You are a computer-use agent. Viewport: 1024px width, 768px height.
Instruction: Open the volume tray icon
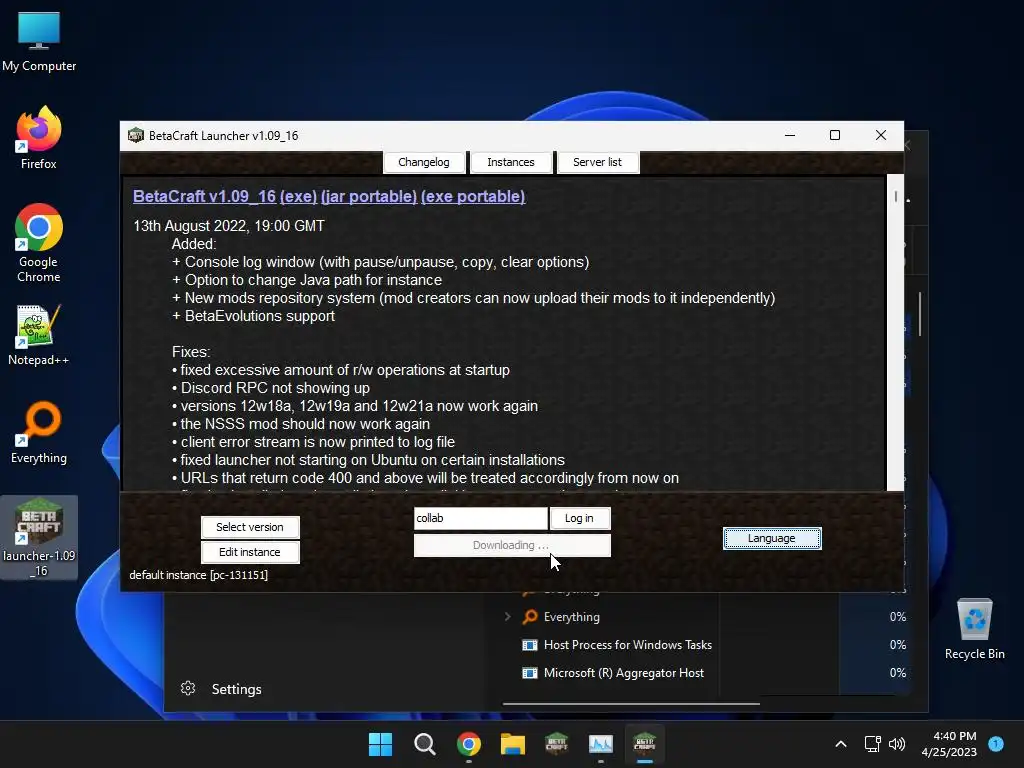[x=897, y=744]
